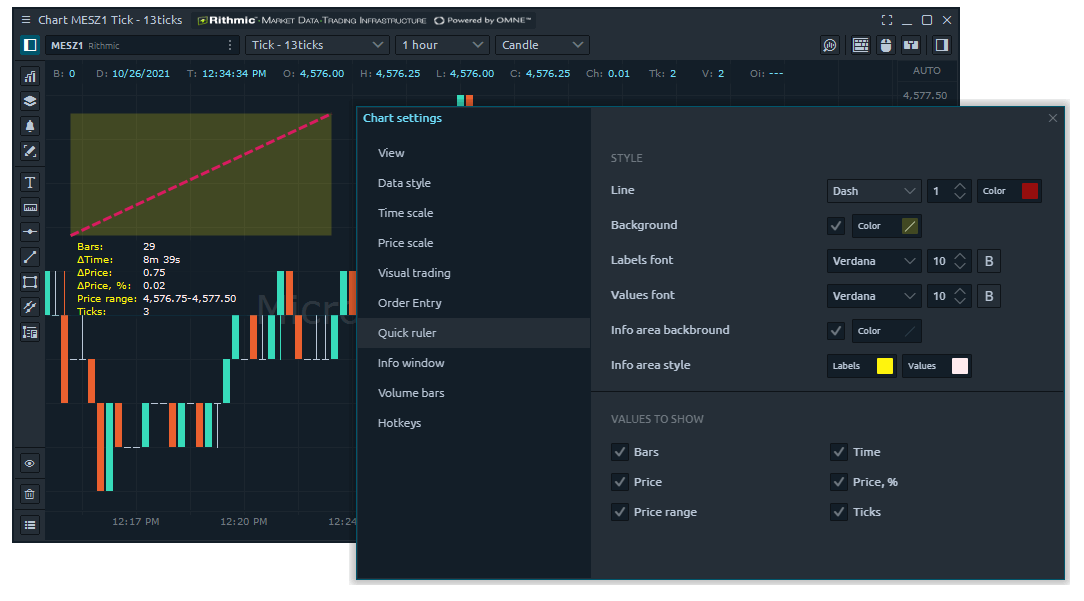Uncheck the Price, % checkbox

839,482
